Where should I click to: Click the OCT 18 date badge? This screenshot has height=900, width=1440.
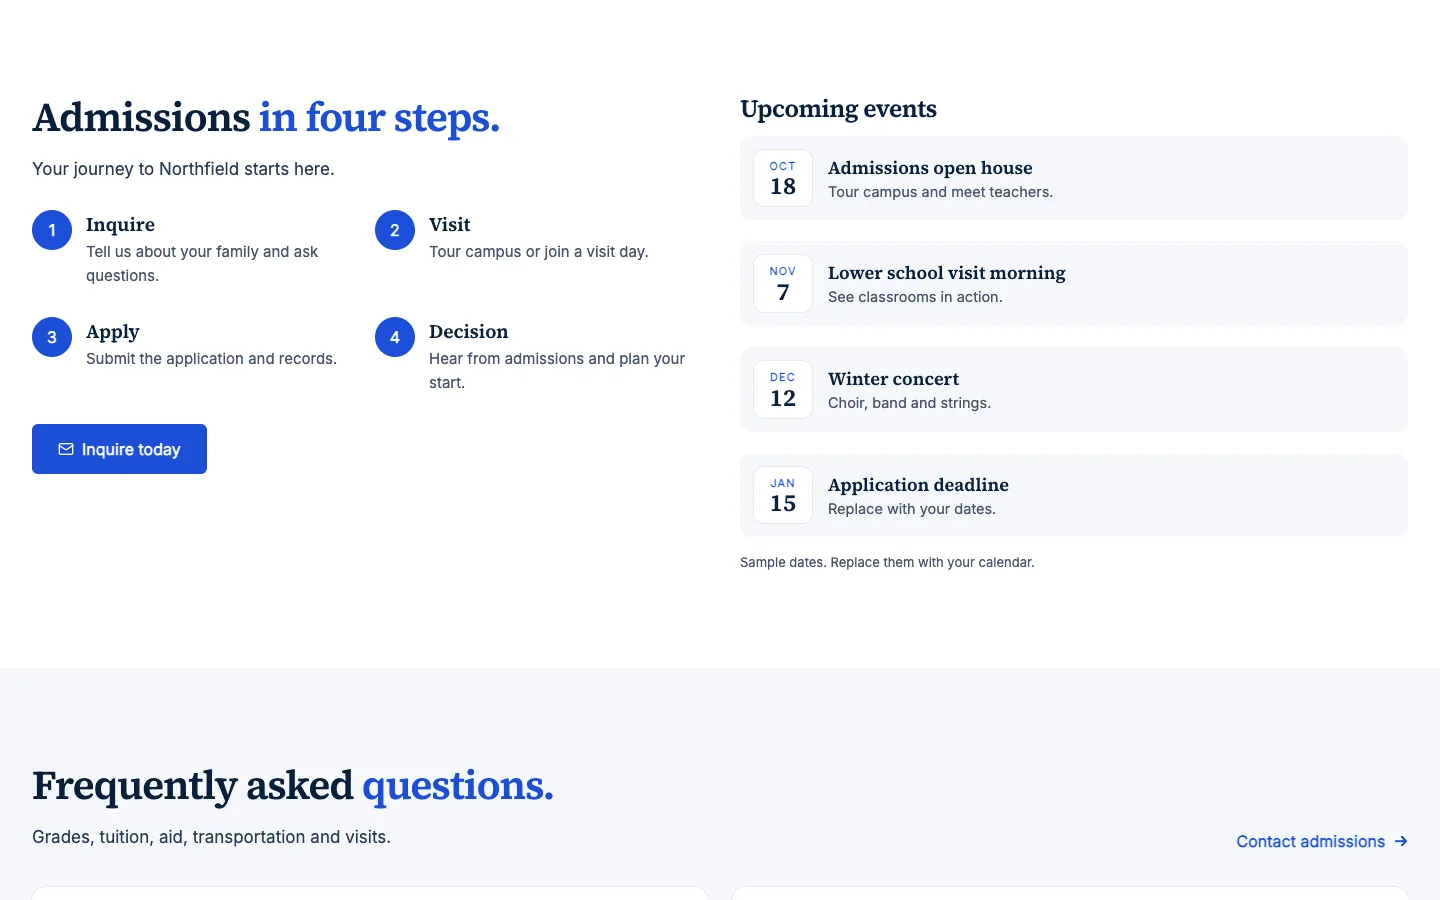point(783,178)
